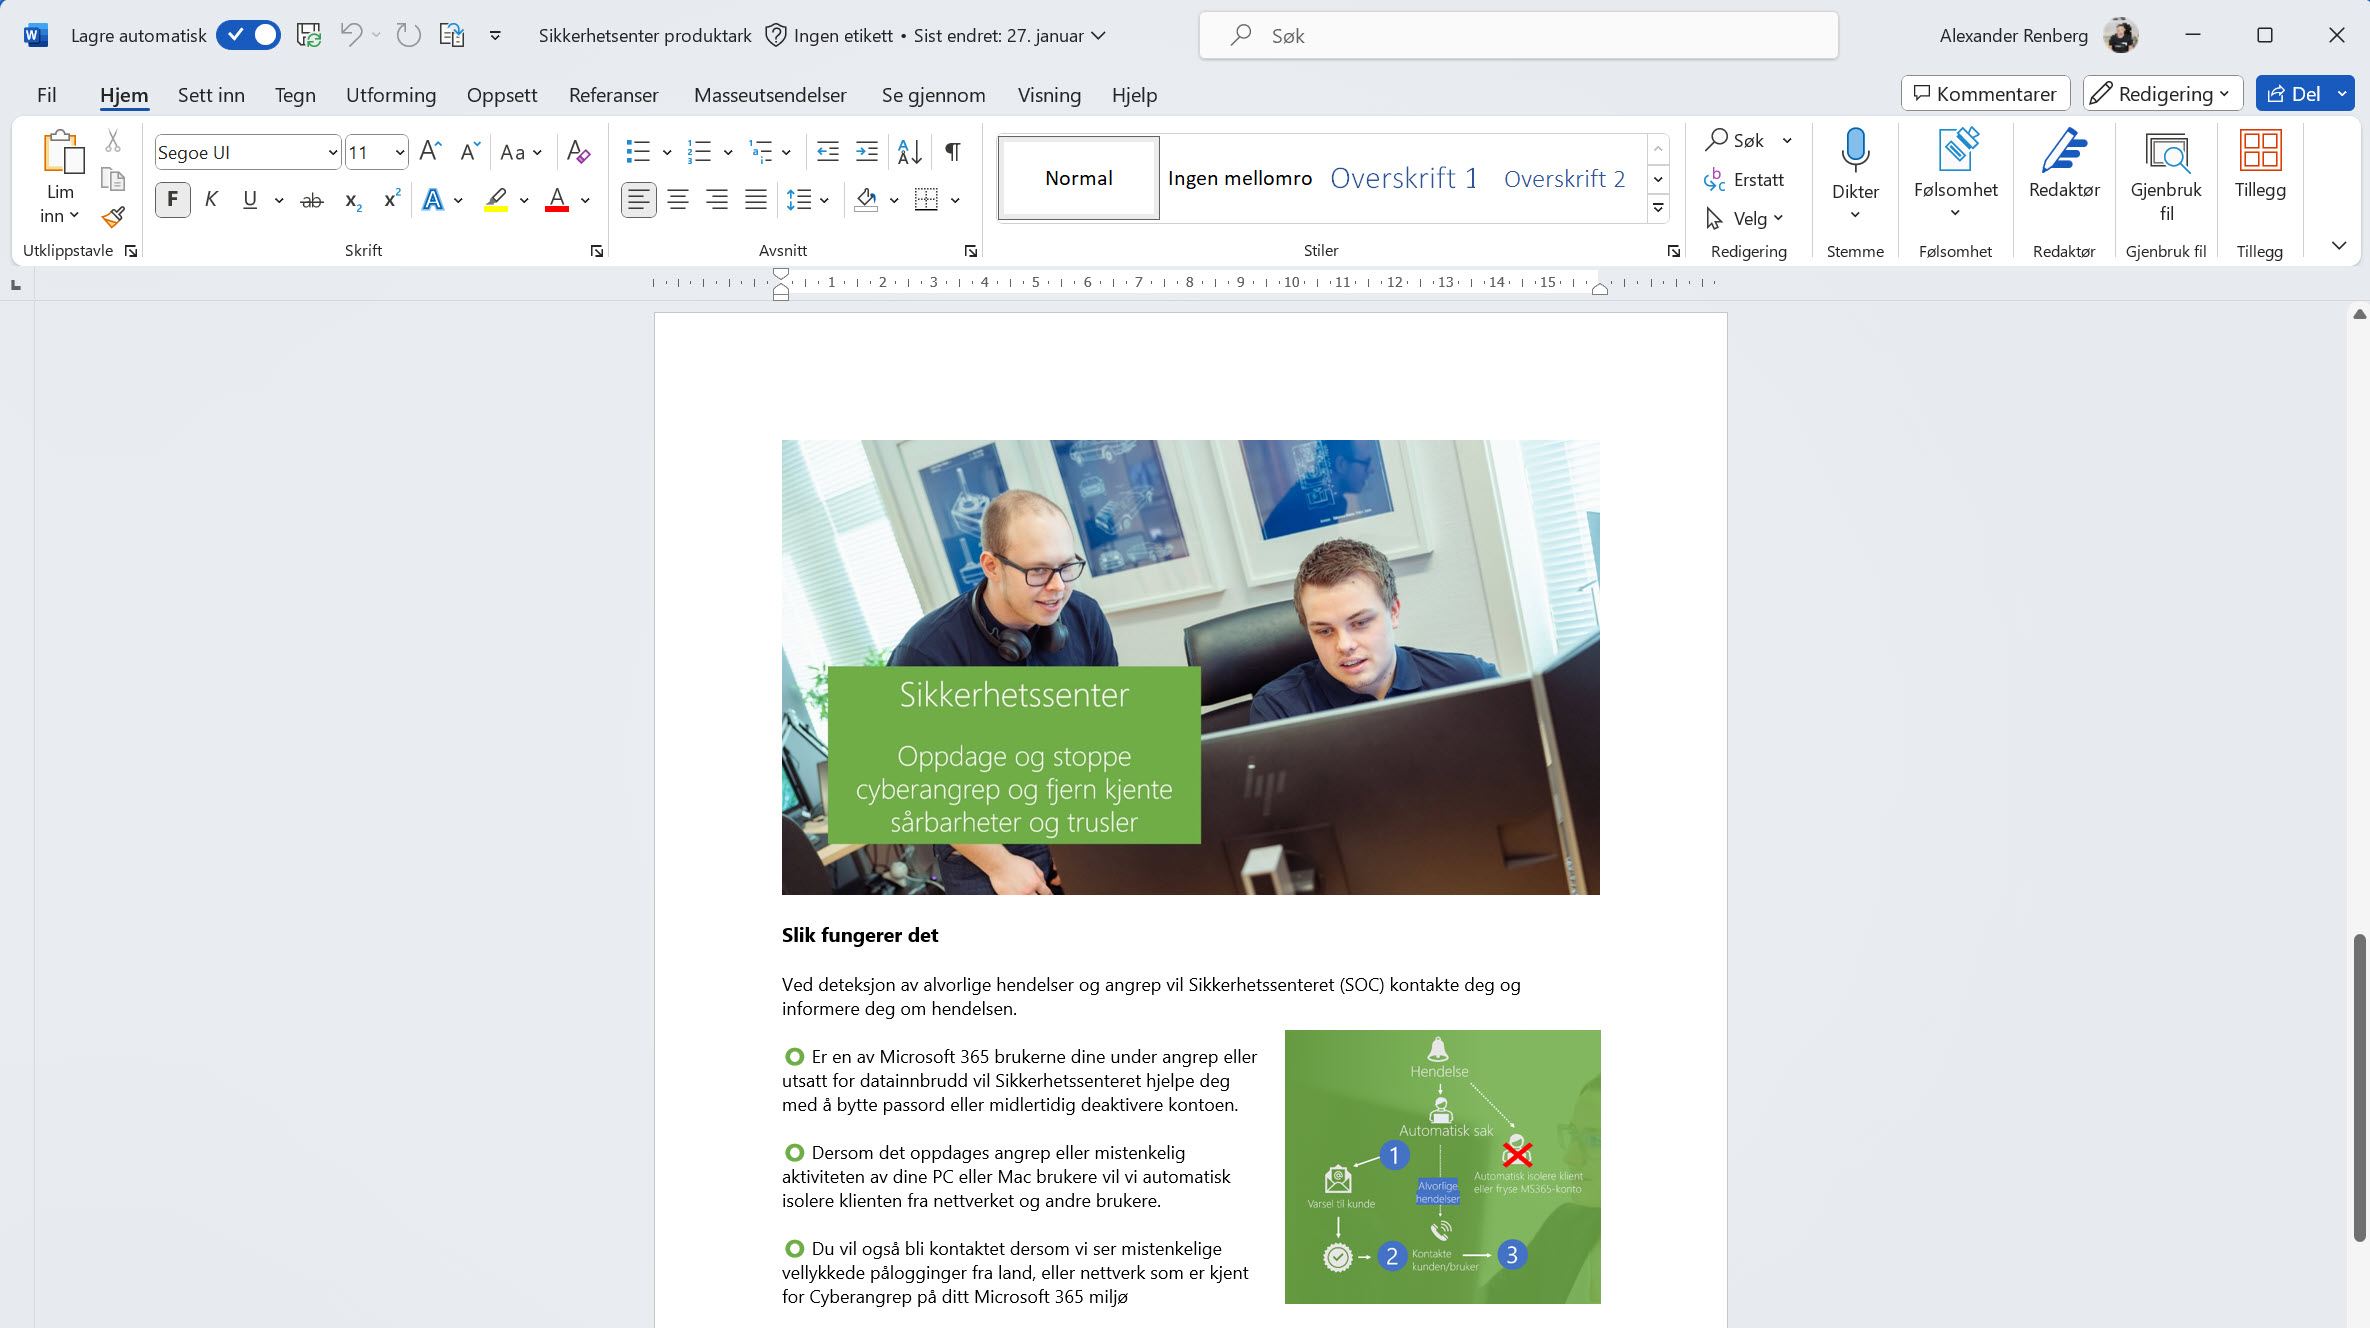This screenshot has height=1328, width=2370.
Task: Apply superscript formatting
Action: point(390,200)
